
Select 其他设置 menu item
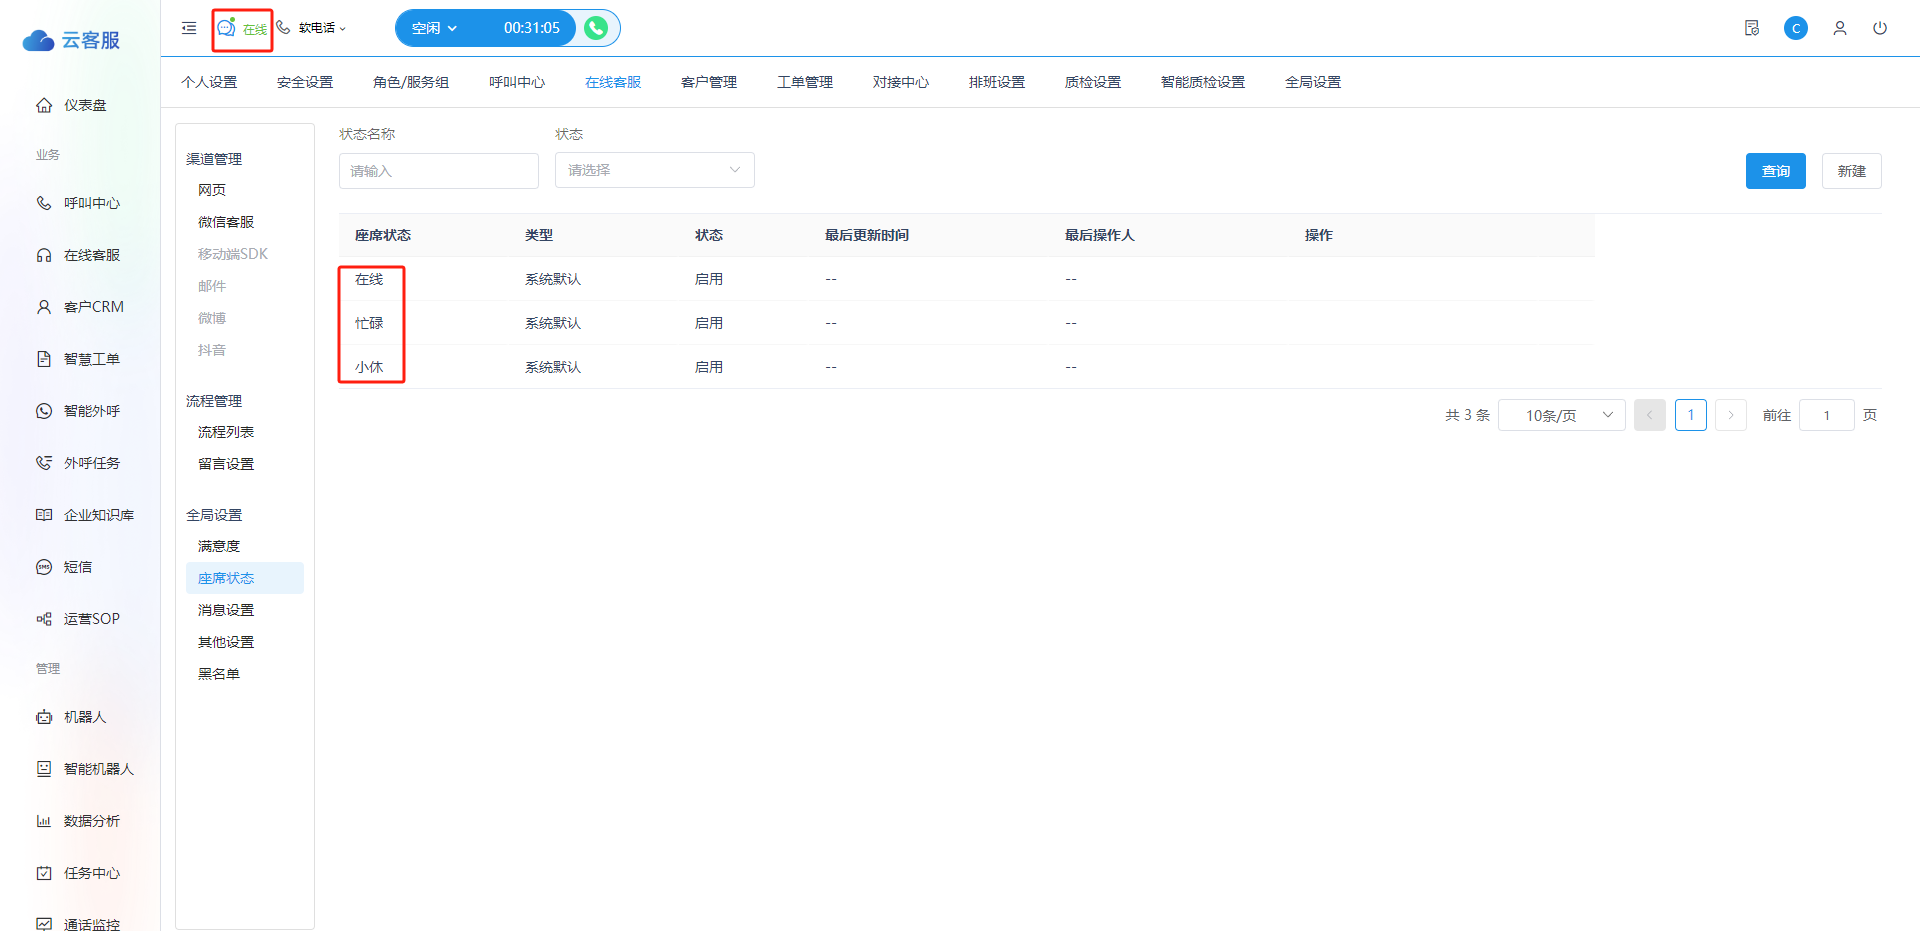[x=226, y=642]
